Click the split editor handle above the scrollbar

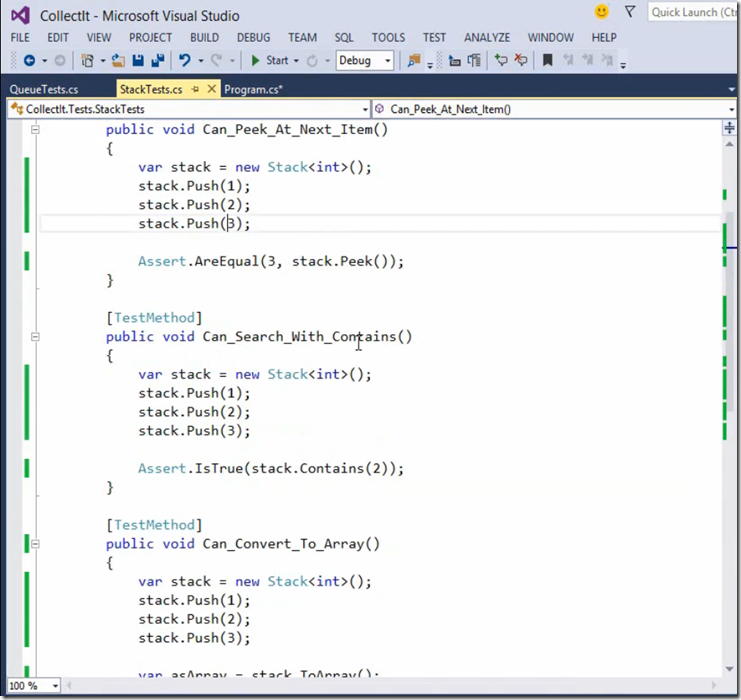730,128
